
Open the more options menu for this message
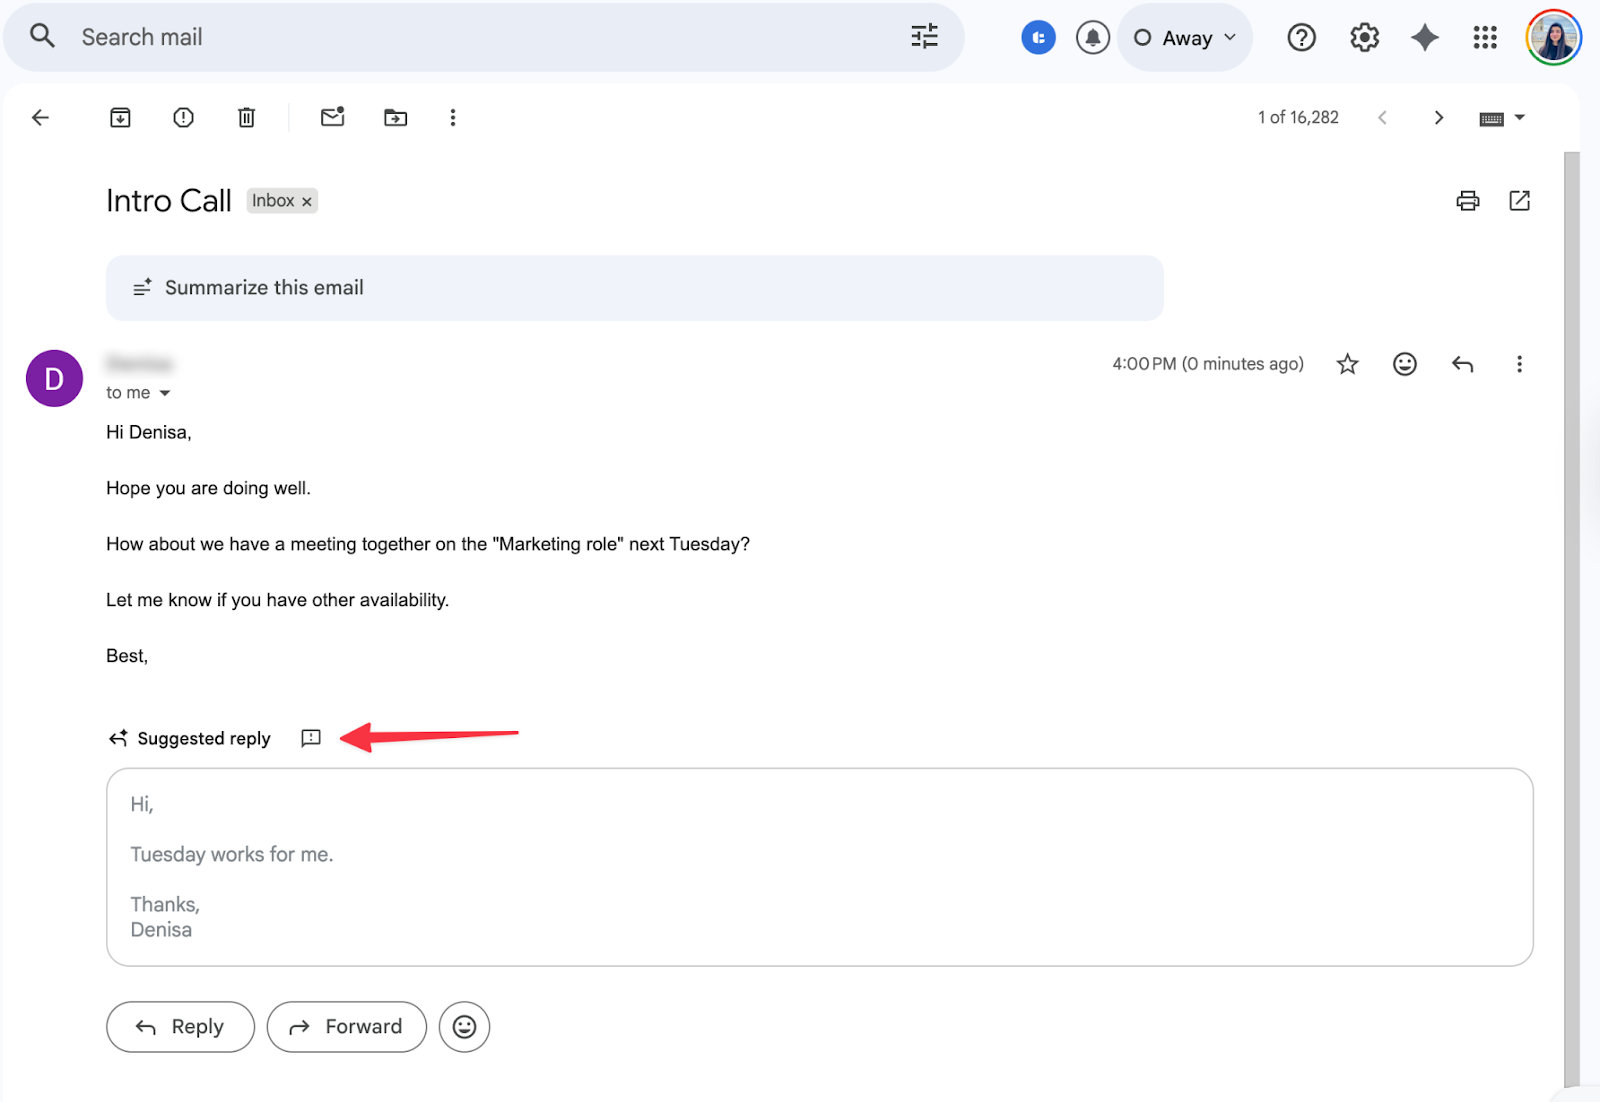(x=1519, y=364)
